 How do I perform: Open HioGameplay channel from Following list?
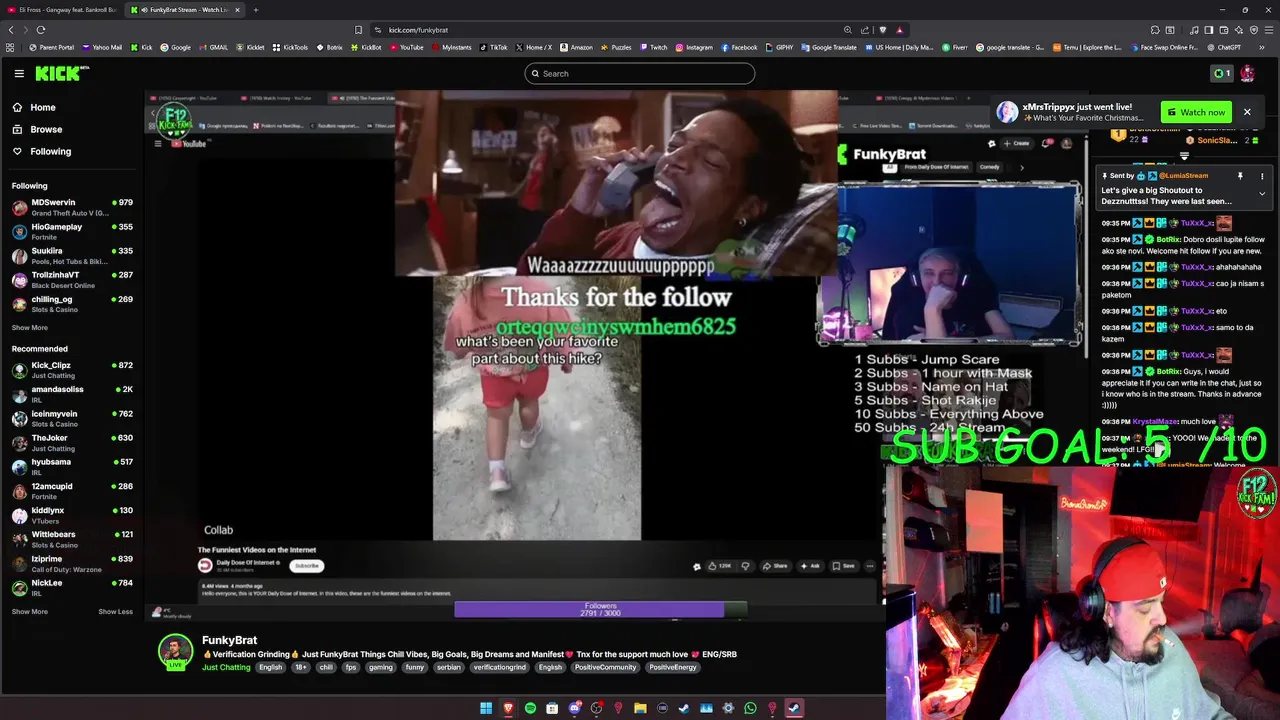pos(71,231)
